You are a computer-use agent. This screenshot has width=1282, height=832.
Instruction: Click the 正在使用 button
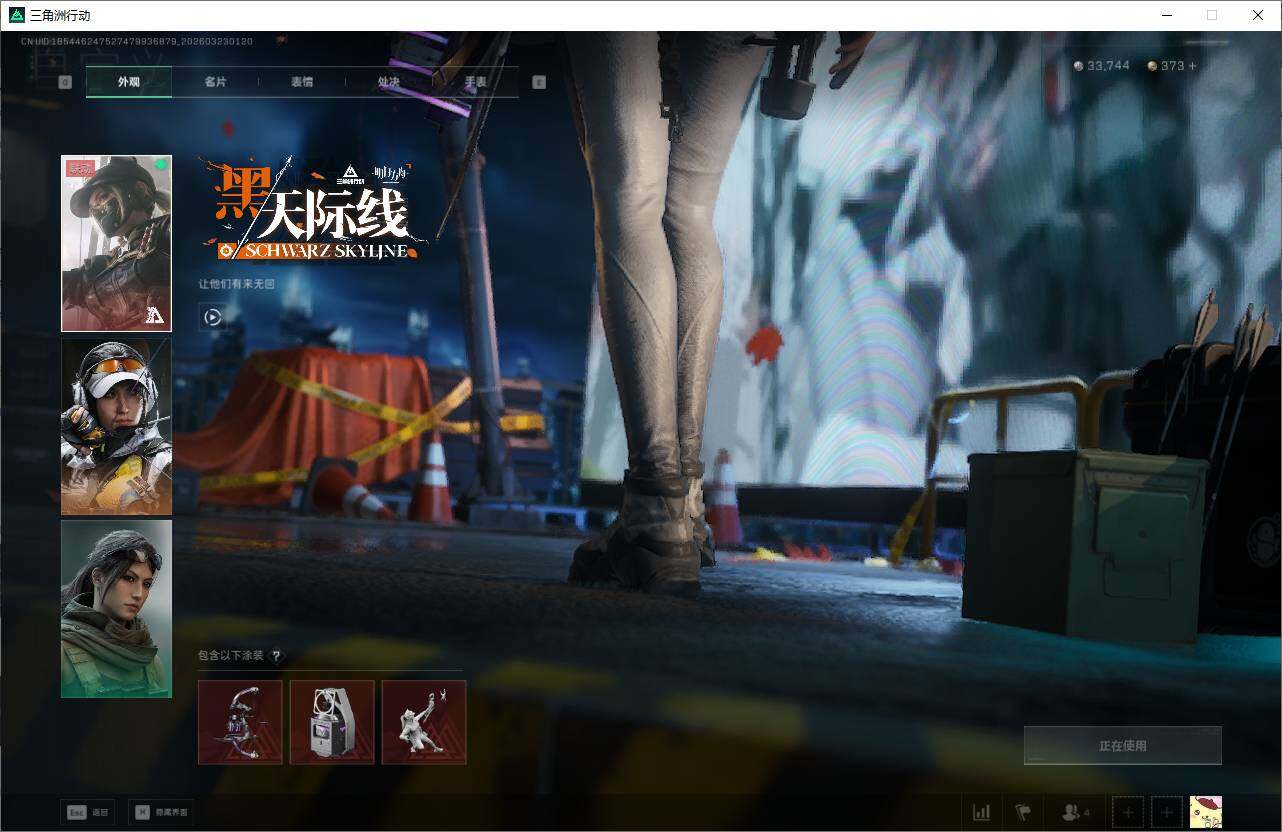1123,745
